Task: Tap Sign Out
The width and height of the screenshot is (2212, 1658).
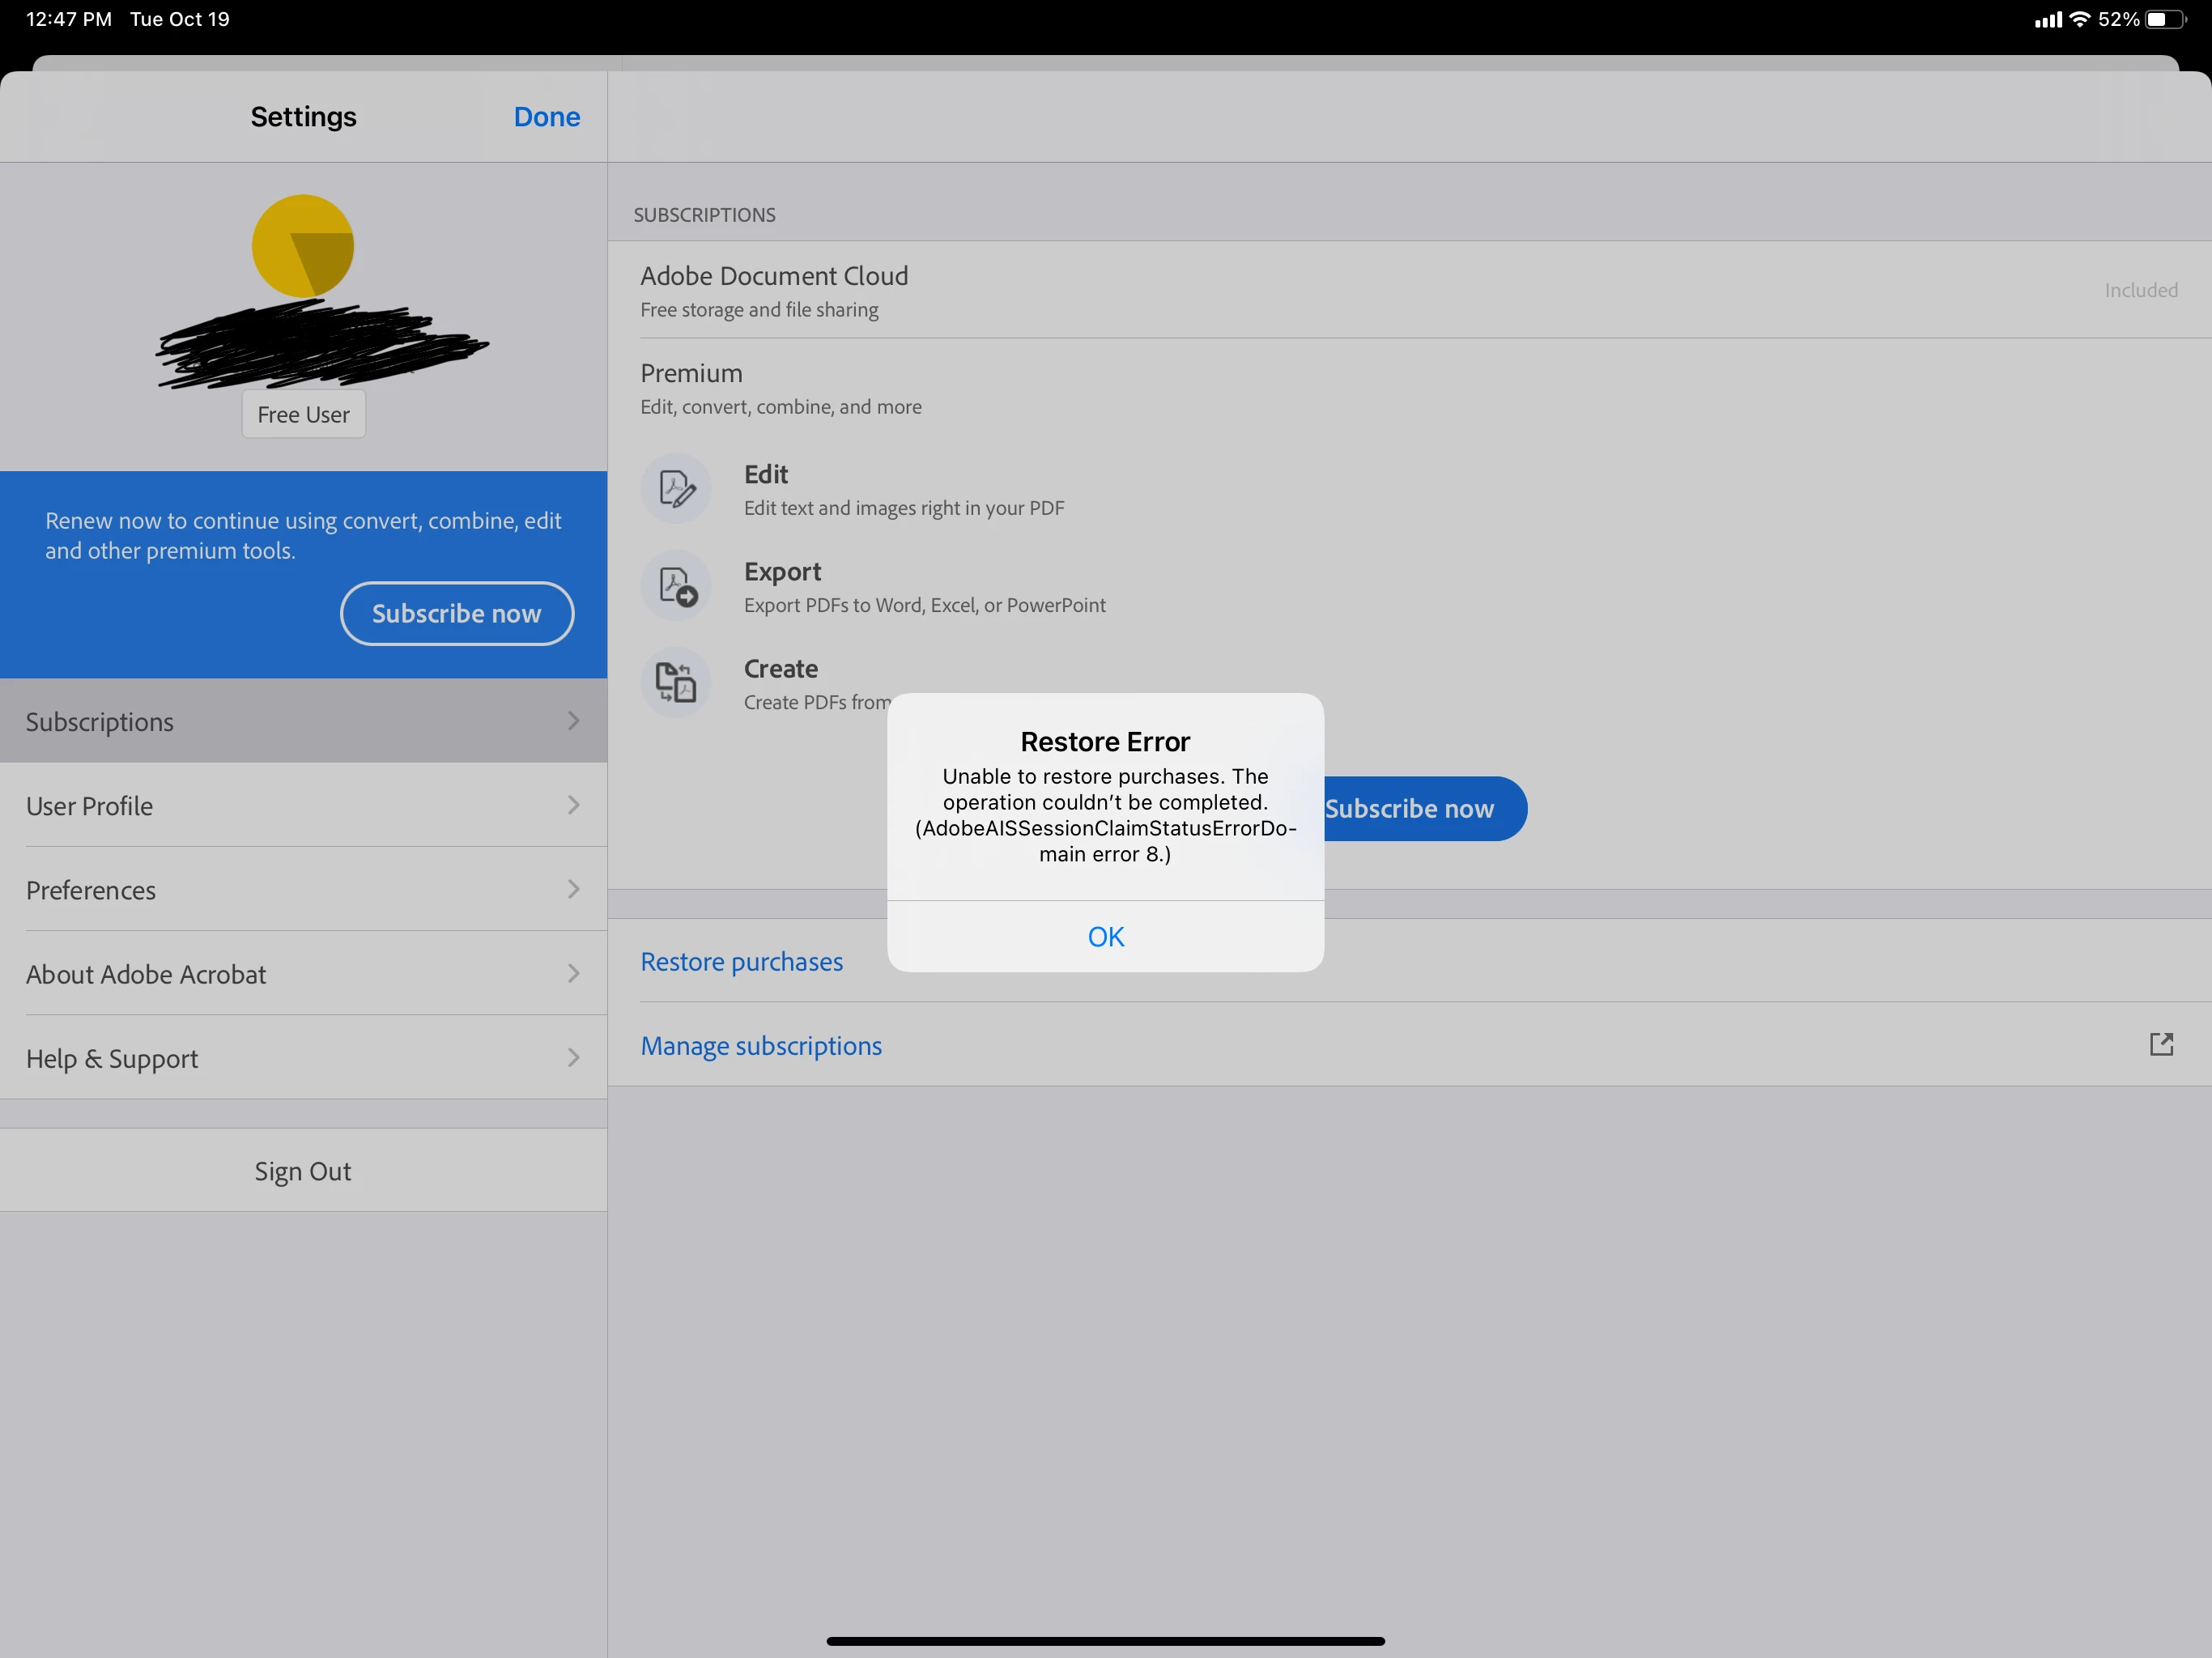Action: pos(303,1171)
